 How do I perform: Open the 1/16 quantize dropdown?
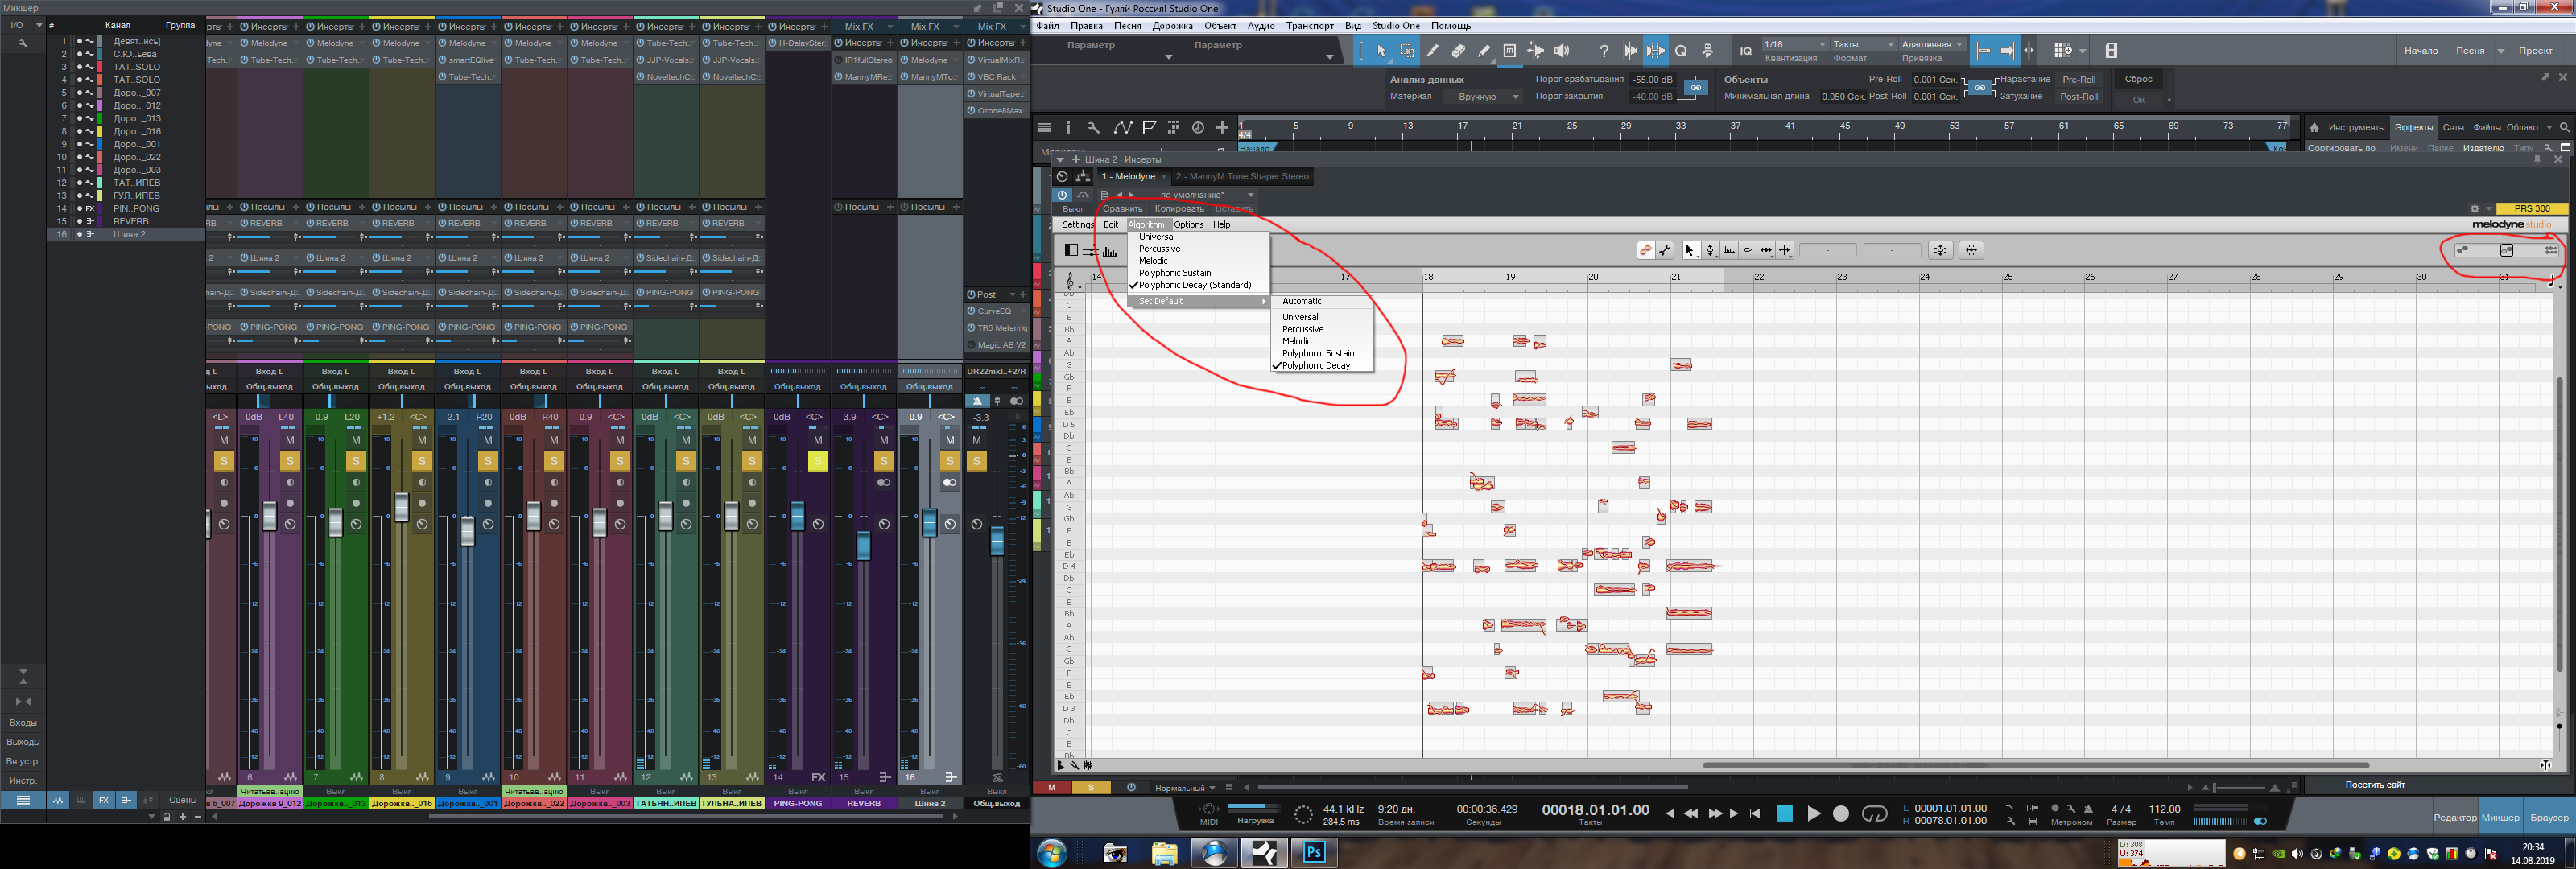tap(1794, 44)
